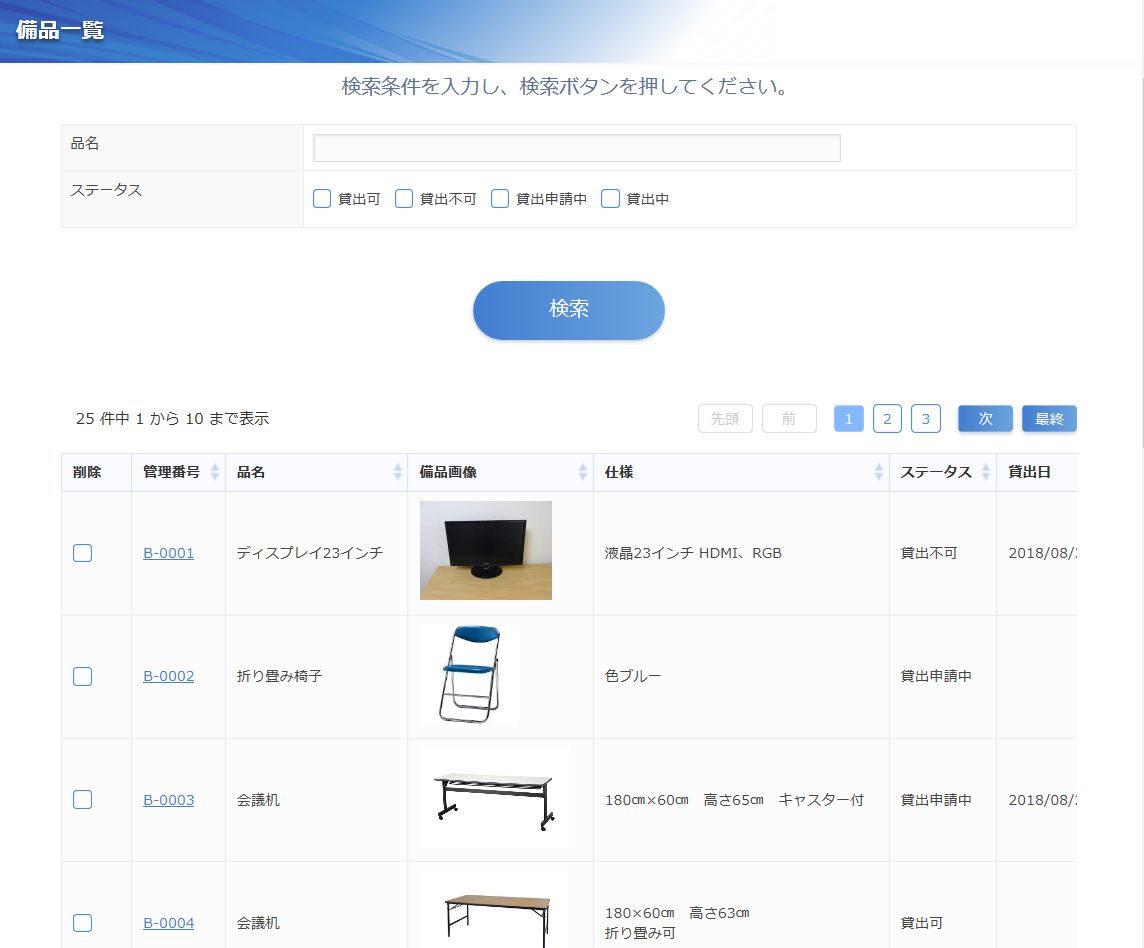Go to next page with 次 button

(985, 419)
